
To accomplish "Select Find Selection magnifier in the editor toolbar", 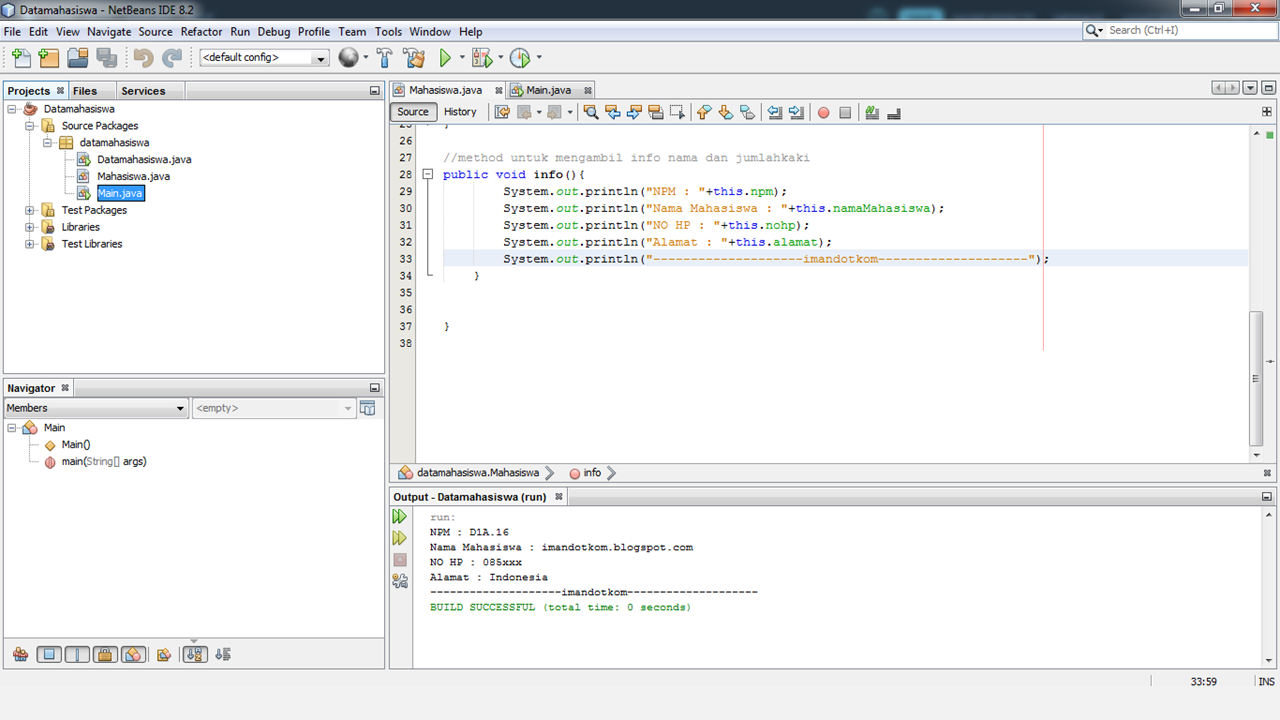I will pyautogui.click(x=590, y=112).
